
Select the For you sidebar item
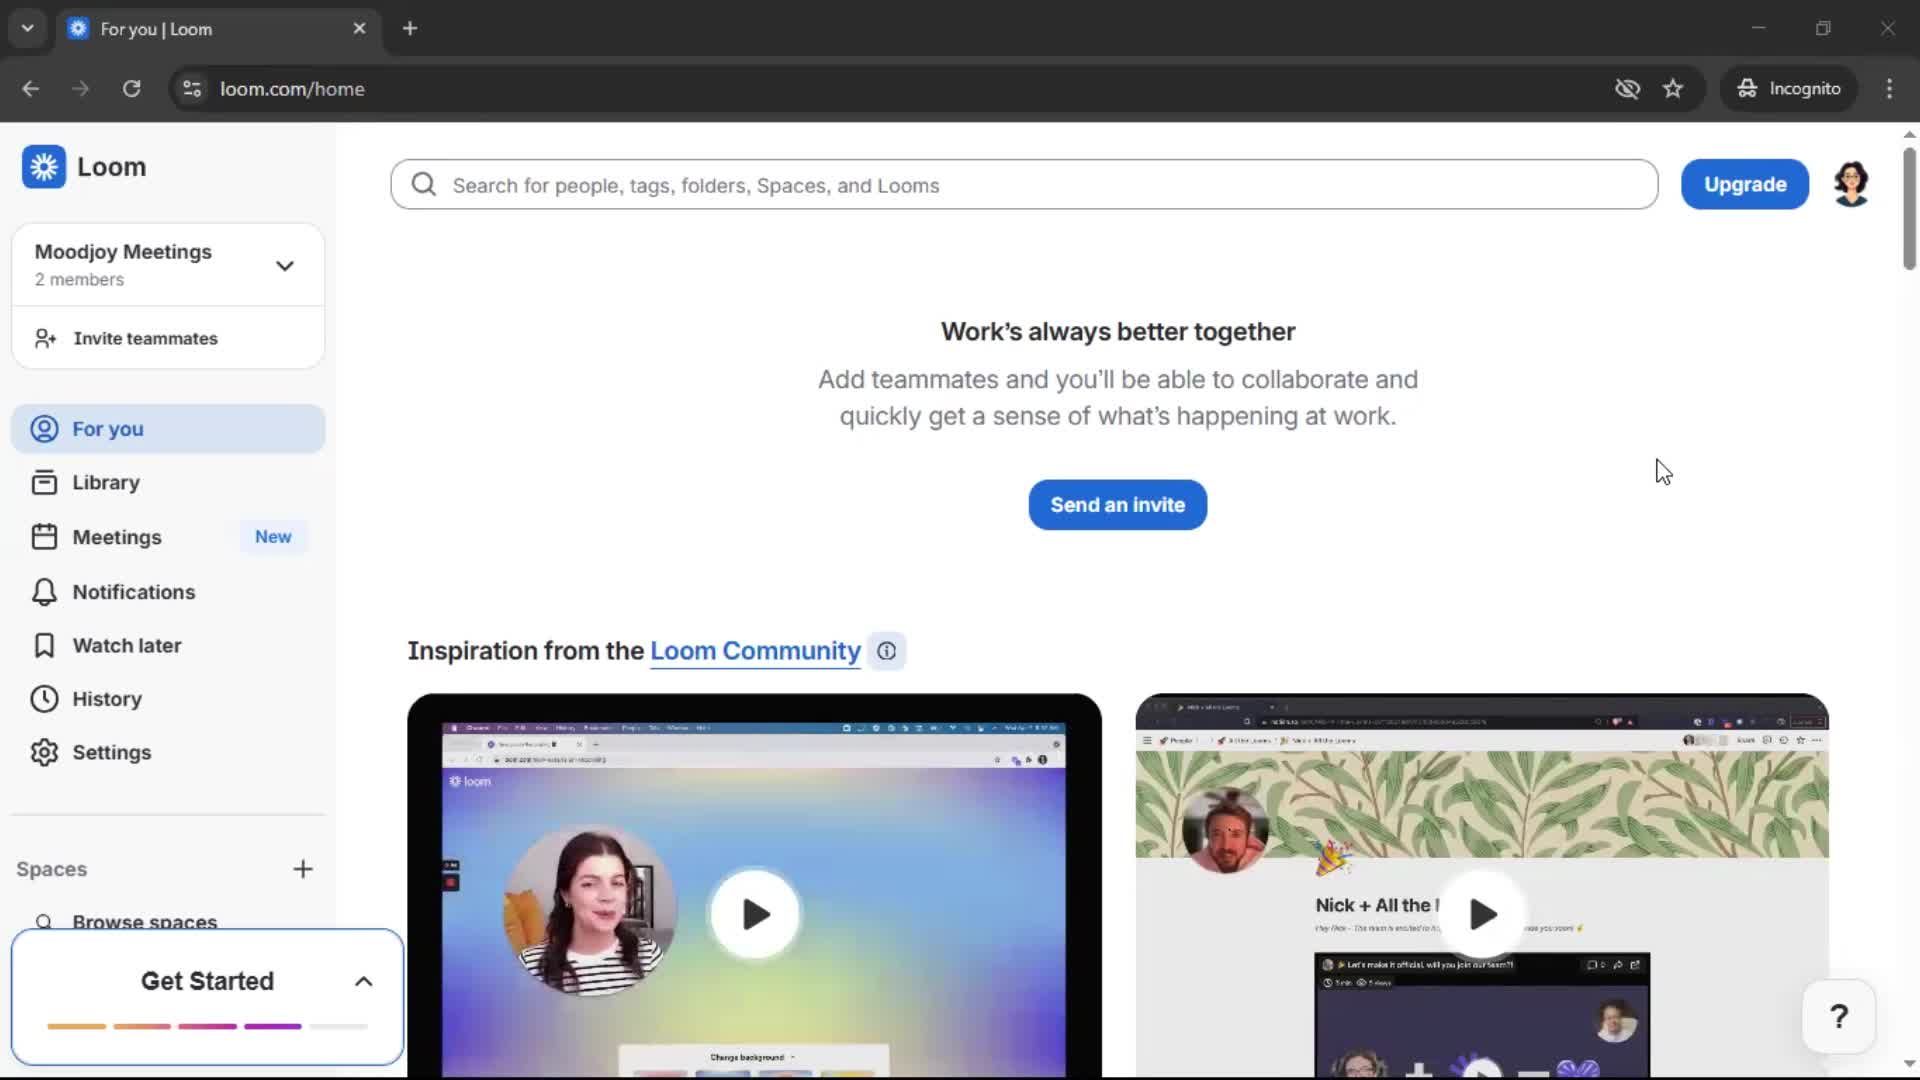tap(106, 428)
